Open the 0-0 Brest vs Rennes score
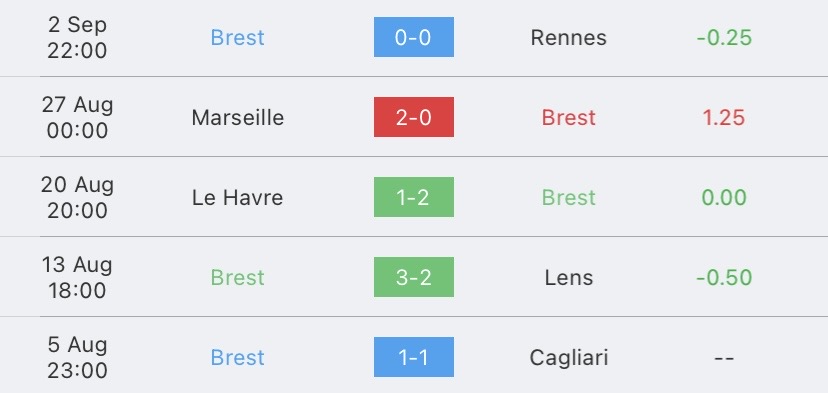Image resolution: width=828 pixels, height=393 pixels. (413, 37)
